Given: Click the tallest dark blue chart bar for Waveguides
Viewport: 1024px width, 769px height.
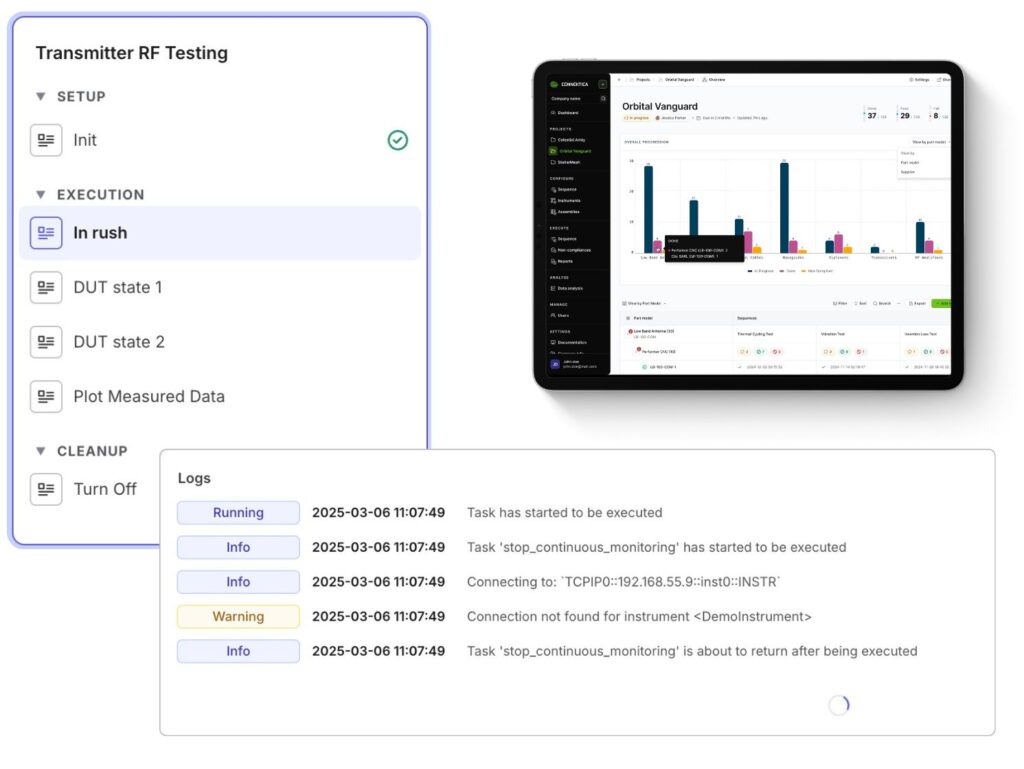Looking at the screenshot, I should 784,208.
